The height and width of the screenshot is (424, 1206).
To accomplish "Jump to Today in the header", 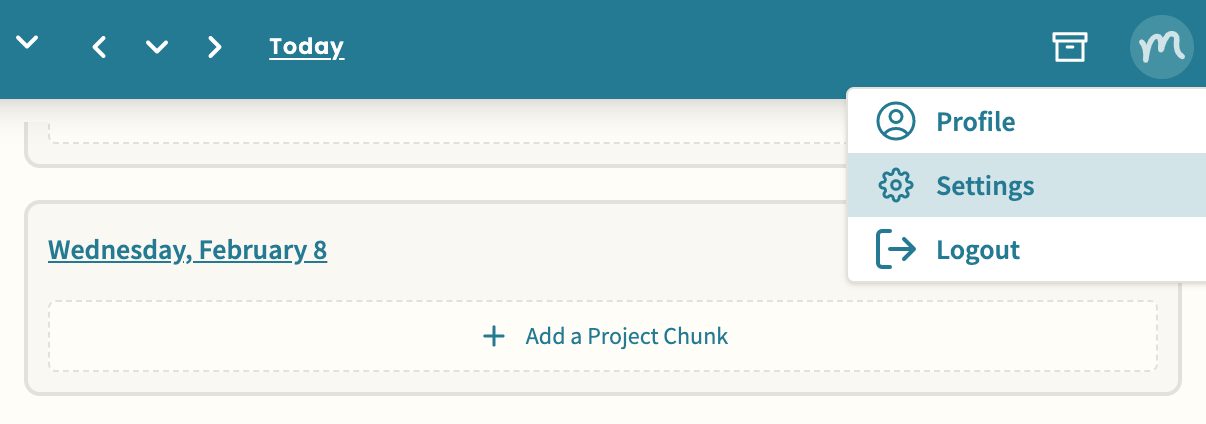I will (x=307, y=47).
